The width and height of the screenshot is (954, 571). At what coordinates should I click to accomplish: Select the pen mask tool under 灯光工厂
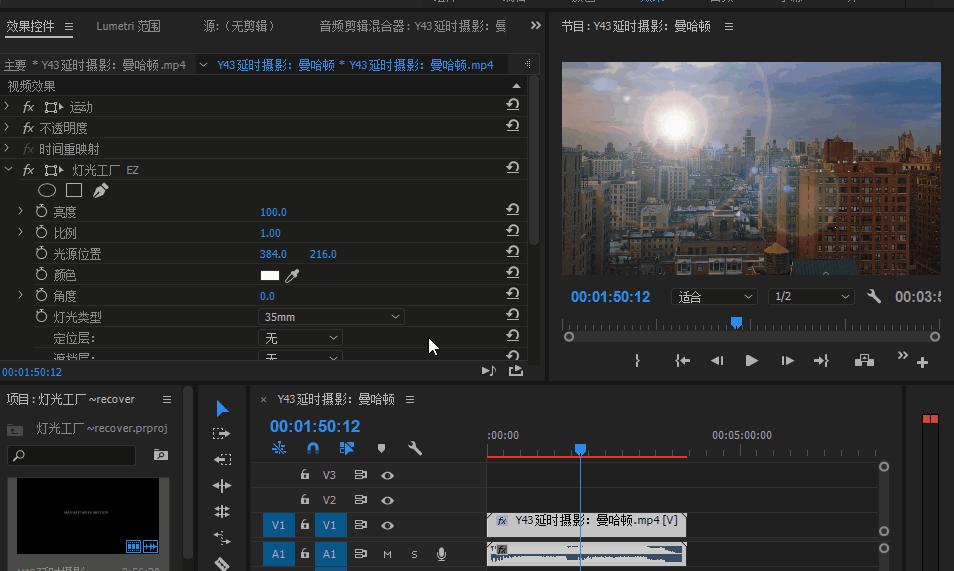(x=100, y=191)
